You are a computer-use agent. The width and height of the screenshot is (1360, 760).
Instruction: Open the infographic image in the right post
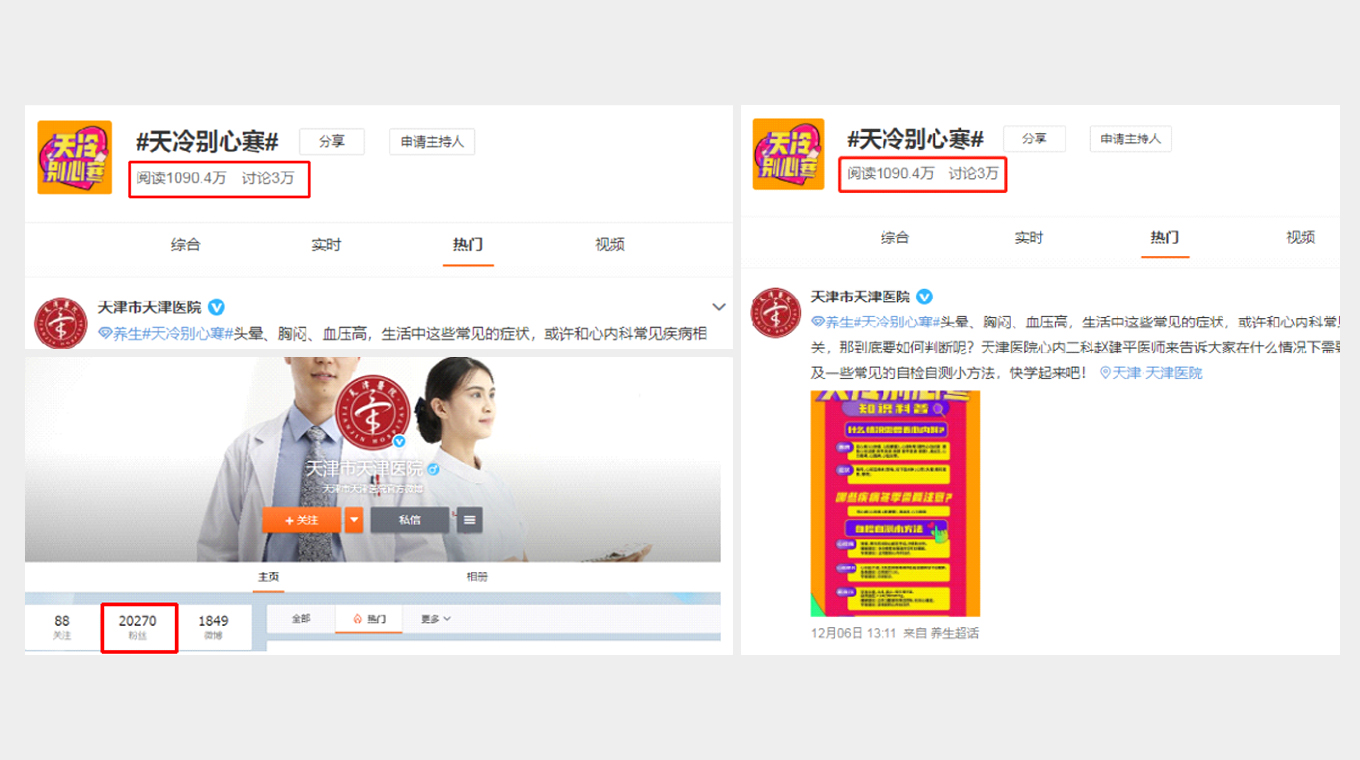point(895,503)
